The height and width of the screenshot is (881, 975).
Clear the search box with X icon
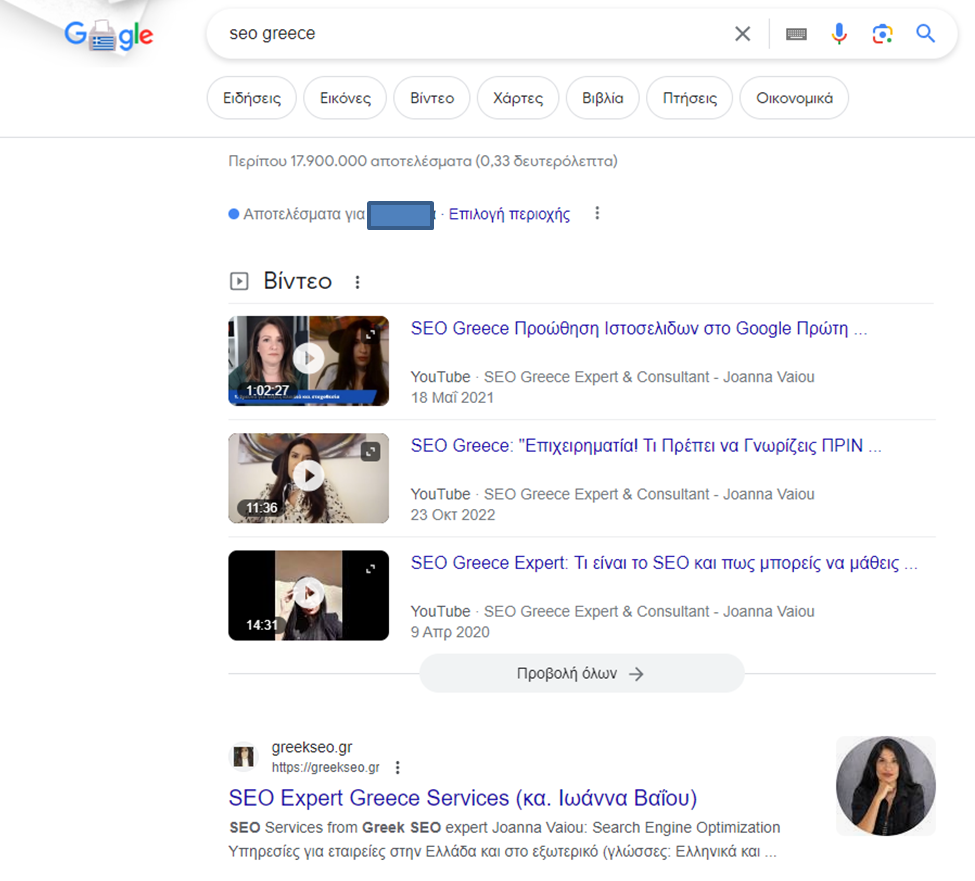(742, 34)
